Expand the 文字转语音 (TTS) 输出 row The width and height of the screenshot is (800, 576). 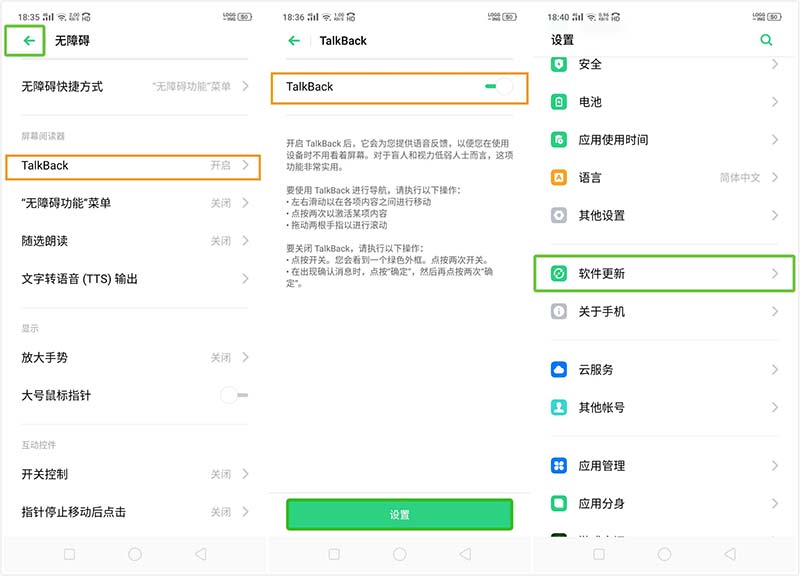point(133,278)
